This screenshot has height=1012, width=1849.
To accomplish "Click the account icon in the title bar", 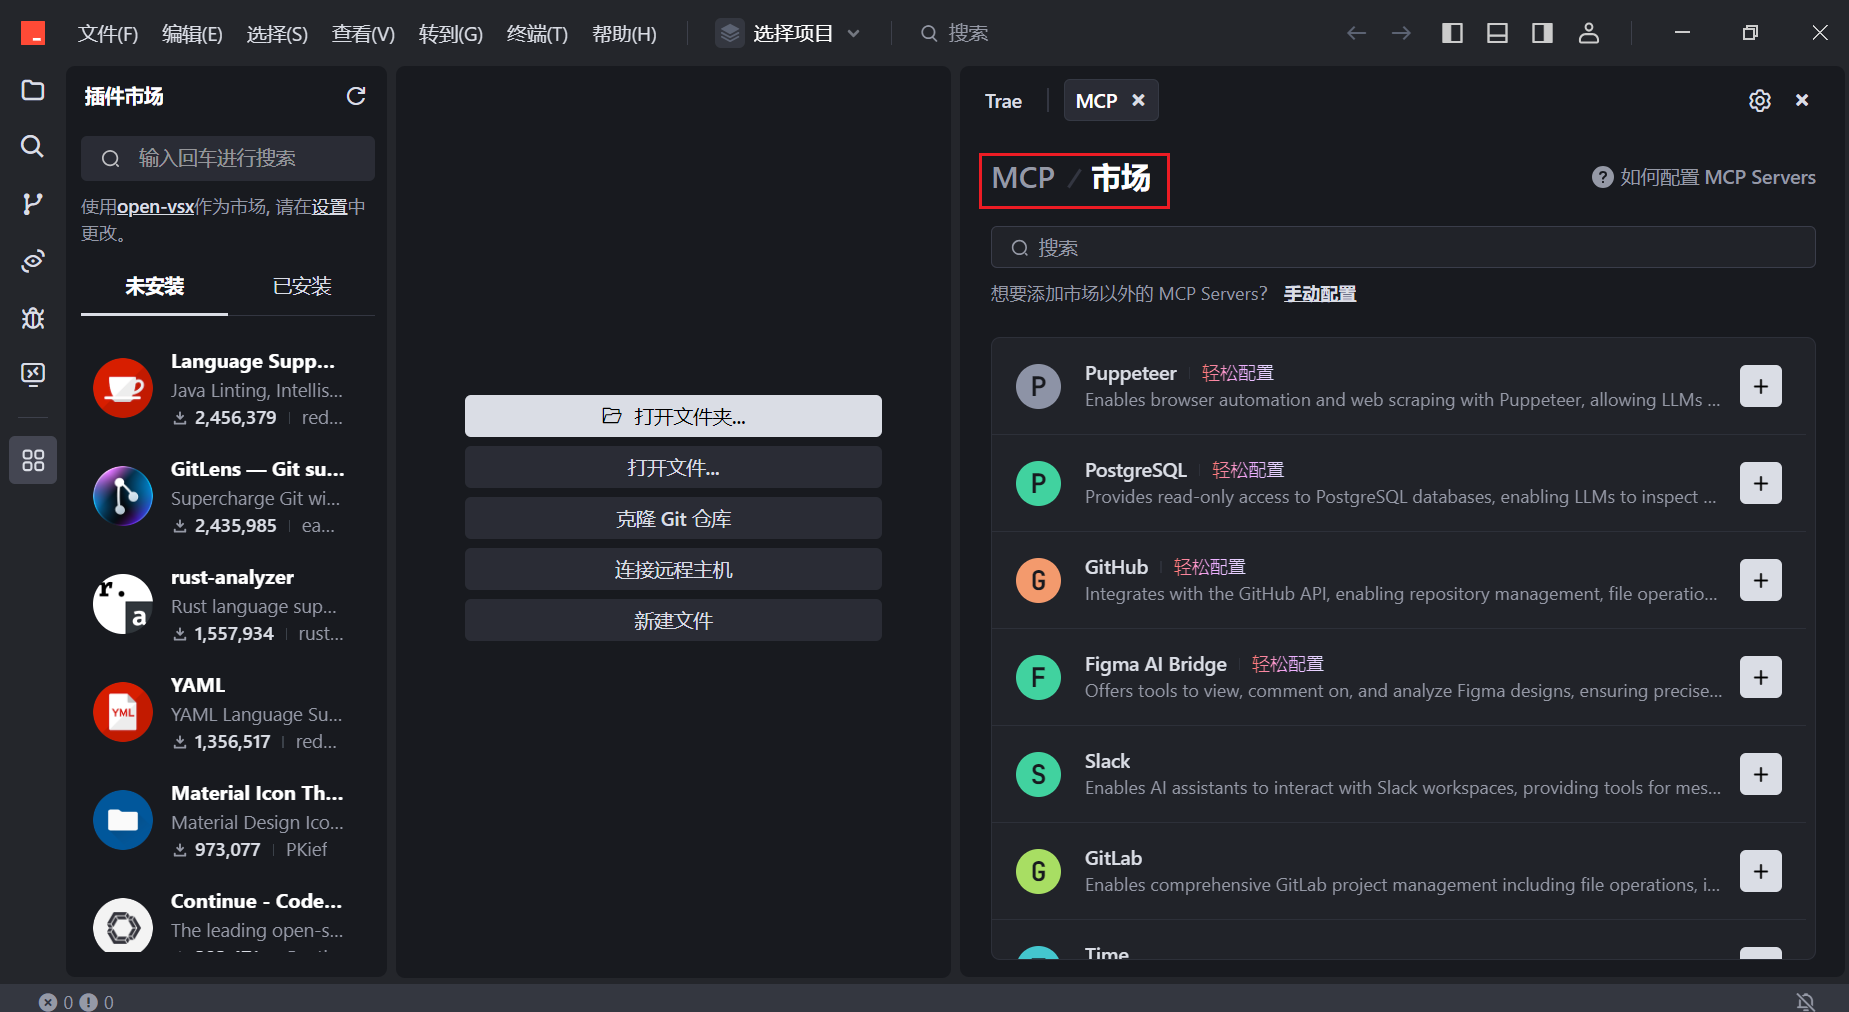I will point(1589,33).
